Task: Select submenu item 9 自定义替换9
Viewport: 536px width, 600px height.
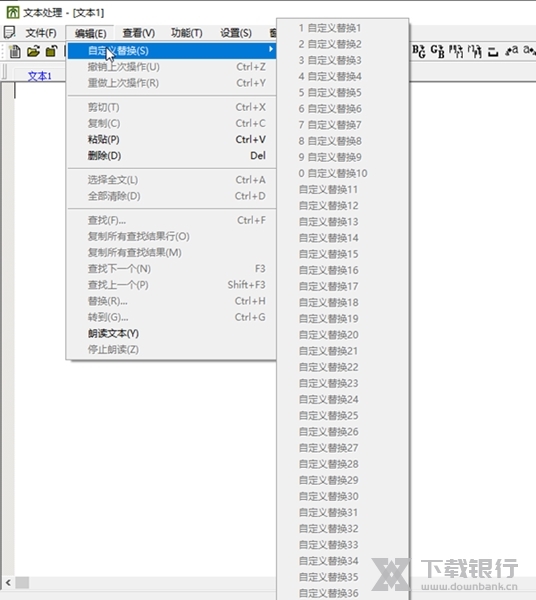Action: [343, 157]
